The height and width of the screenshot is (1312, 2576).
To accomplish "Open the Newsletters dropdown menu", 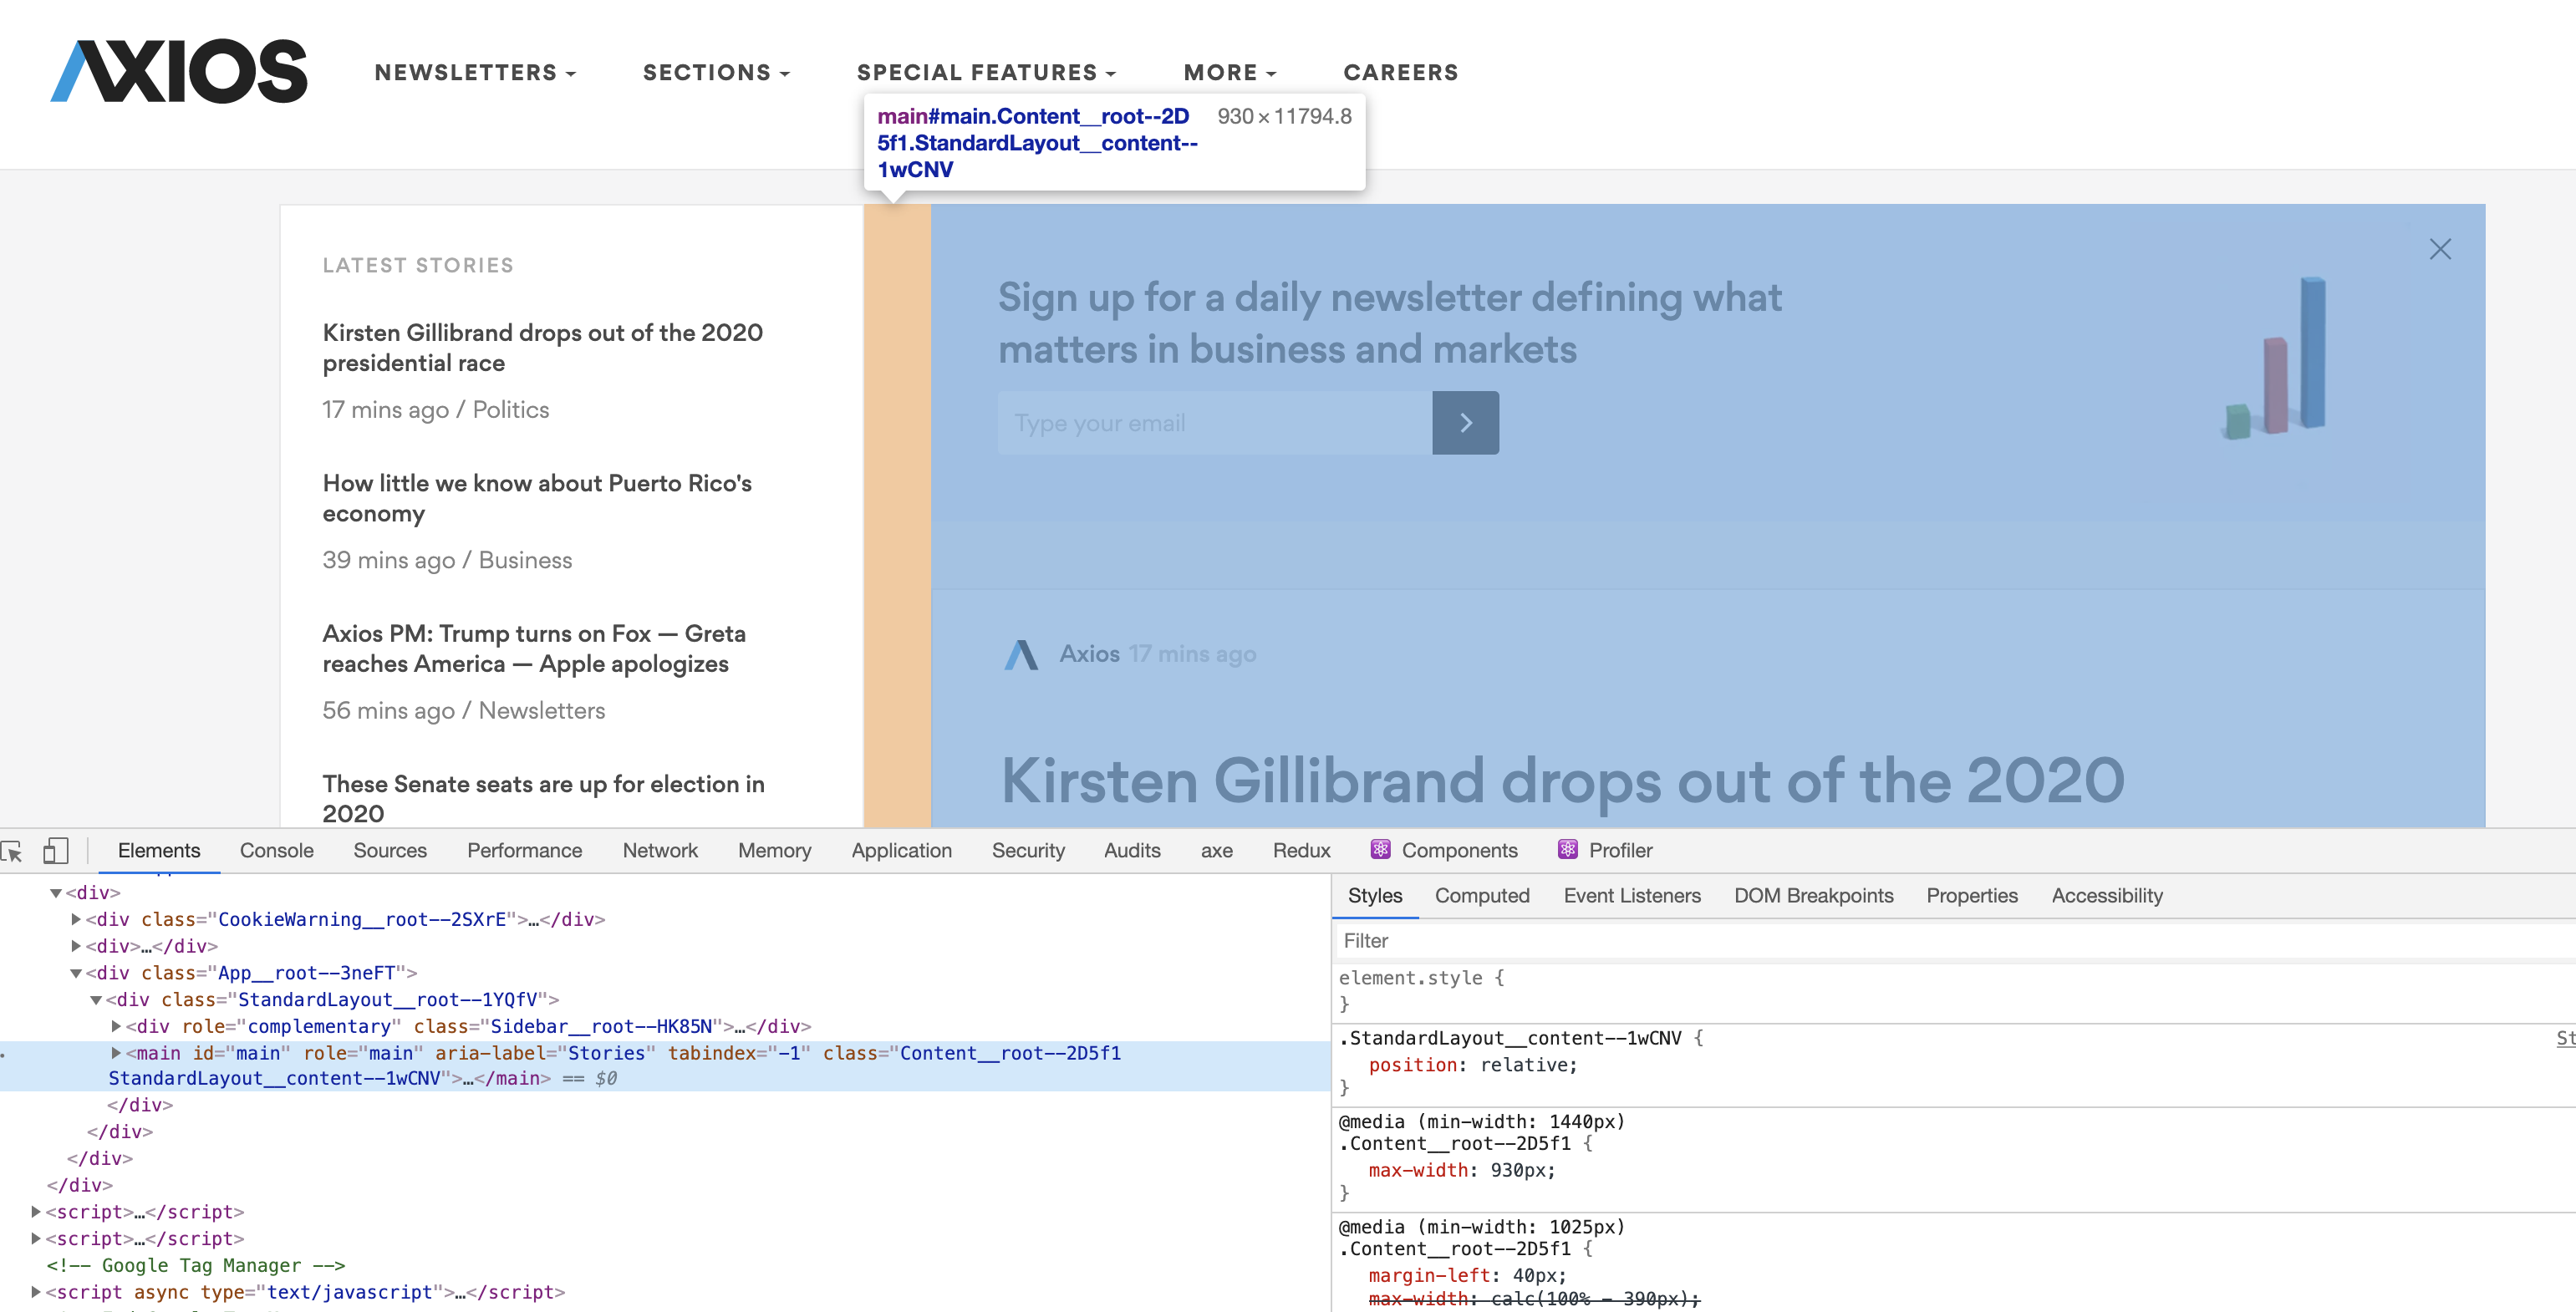I will pos(475,72).
